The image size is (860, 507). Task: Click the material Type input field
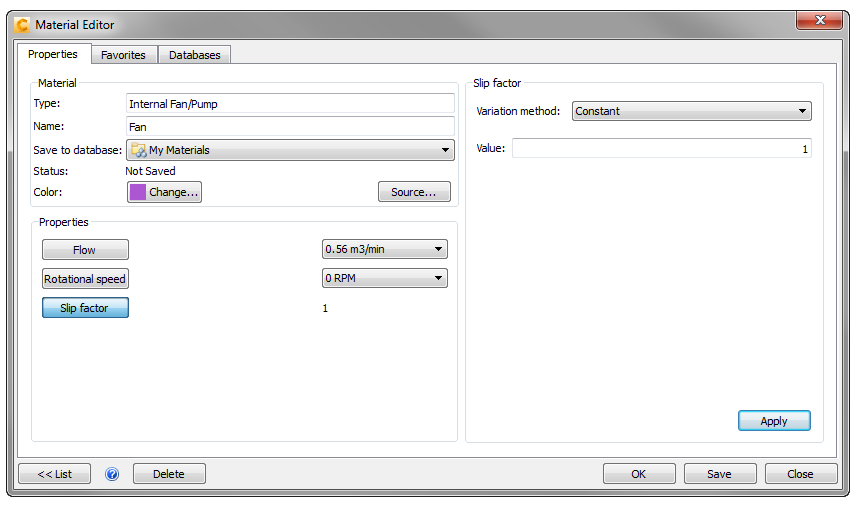point(290,104)
